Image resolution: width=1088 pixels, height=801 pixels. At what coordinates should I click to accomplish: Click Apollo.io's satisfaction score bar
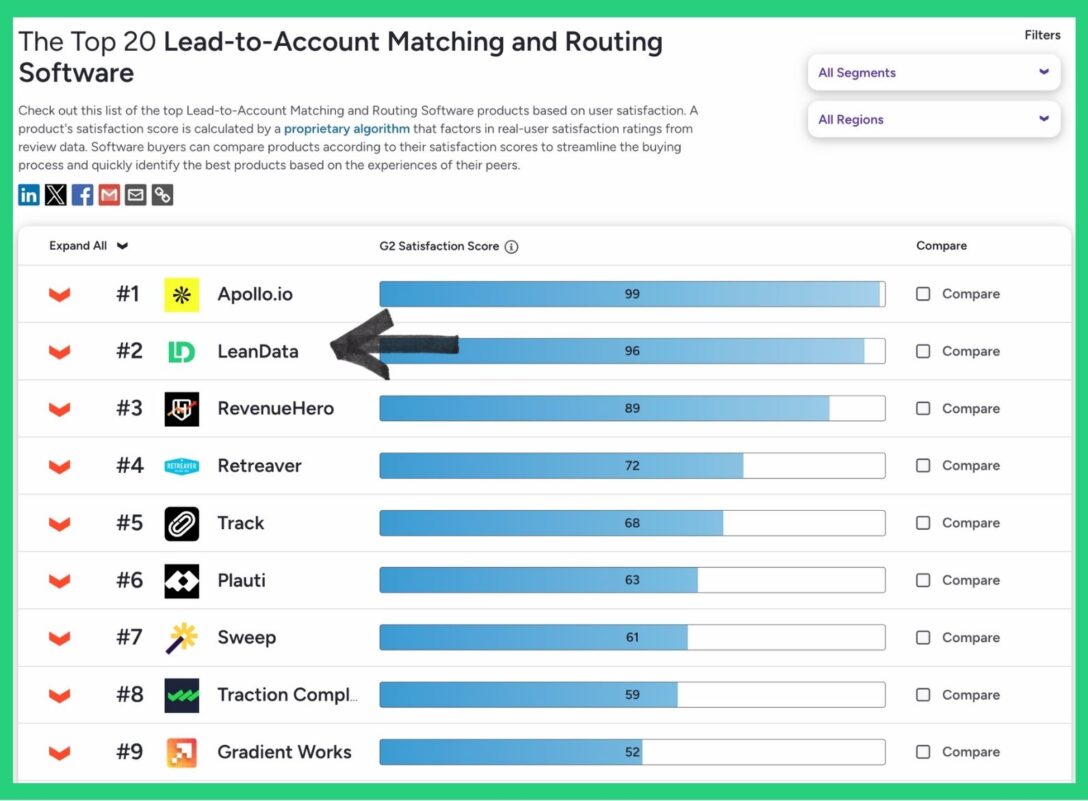tap(631, 293)
